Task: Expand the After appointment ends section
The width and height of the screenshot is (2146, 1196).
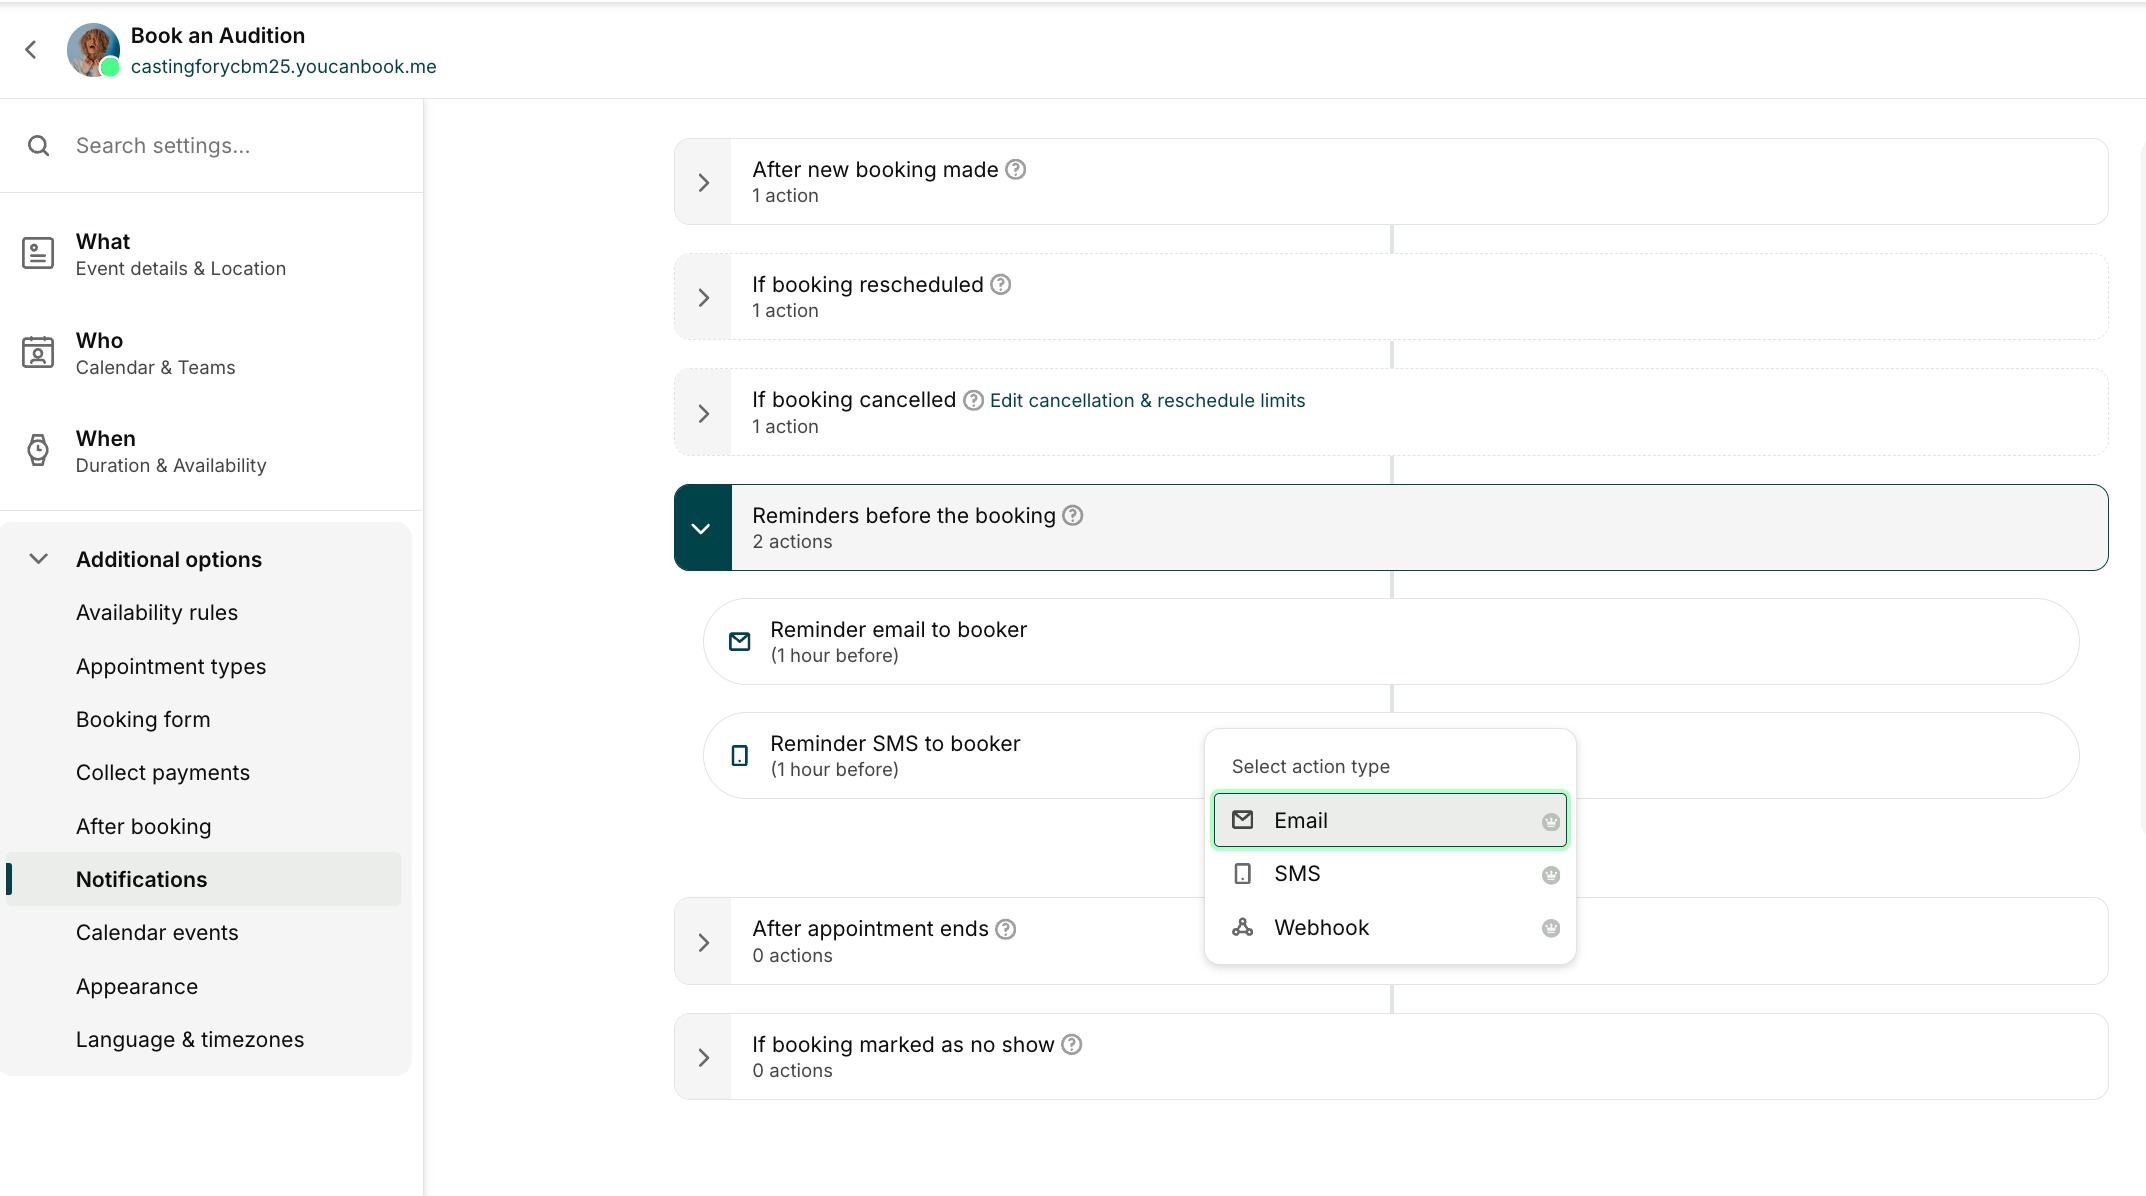Action: click(x=704, y=942)
